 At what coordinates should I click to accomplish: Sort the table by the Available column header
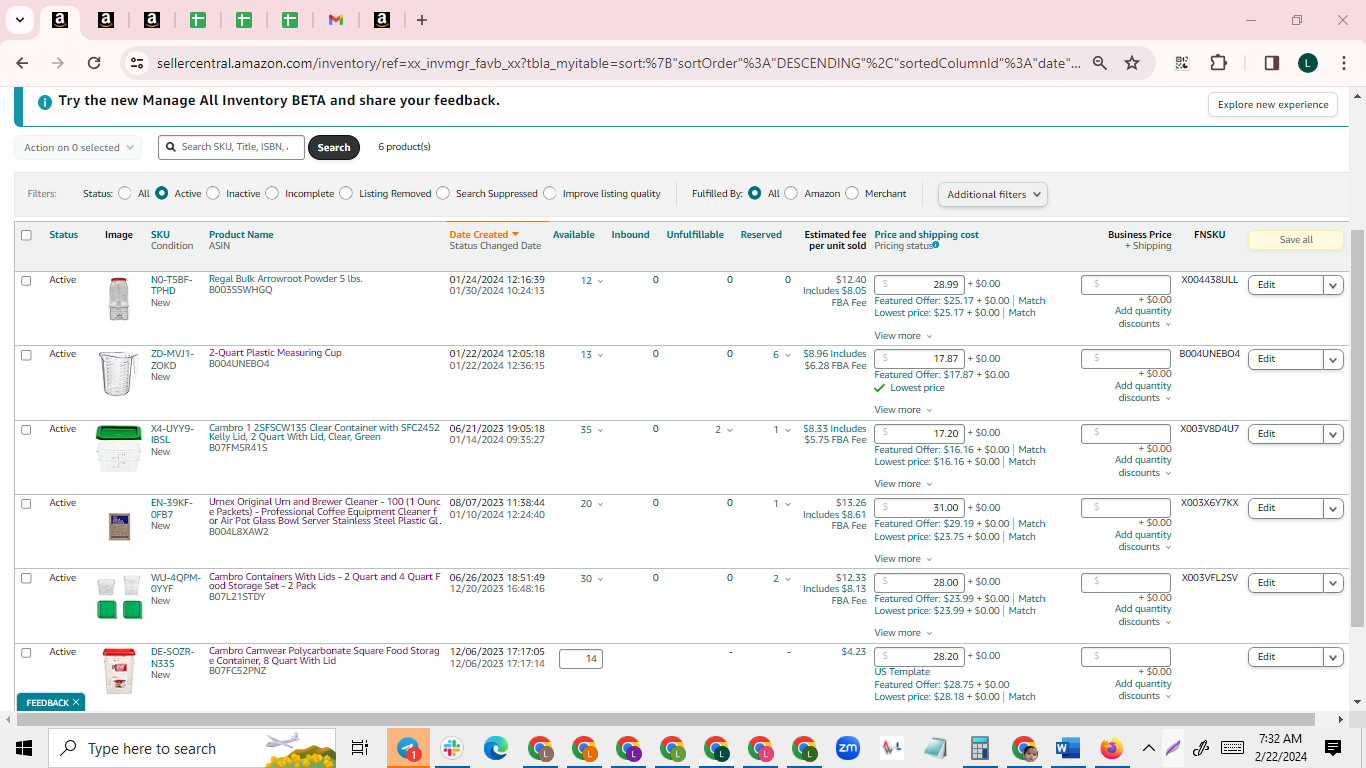click(574, 235)
